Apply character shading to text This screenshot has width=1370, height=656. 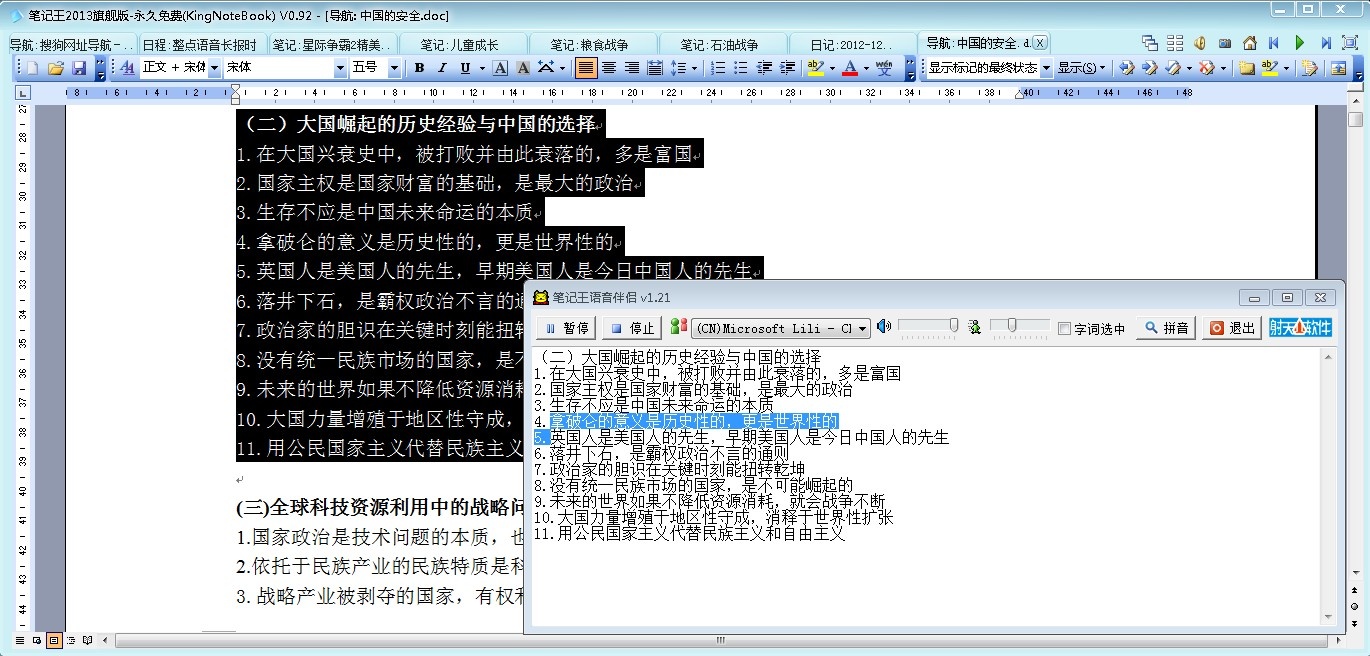point(522,68)
